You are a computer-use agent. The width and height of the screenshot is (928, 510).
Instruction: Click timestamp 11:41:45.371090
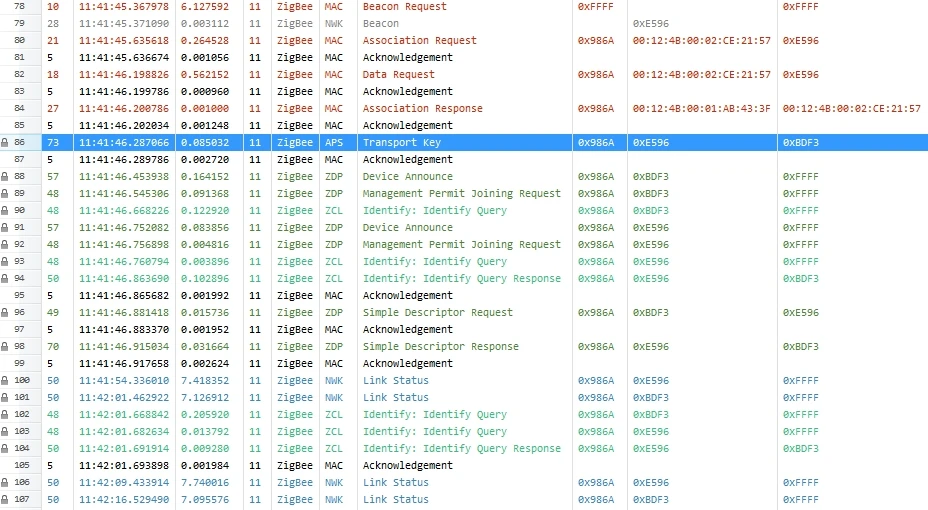coord(124,24)
